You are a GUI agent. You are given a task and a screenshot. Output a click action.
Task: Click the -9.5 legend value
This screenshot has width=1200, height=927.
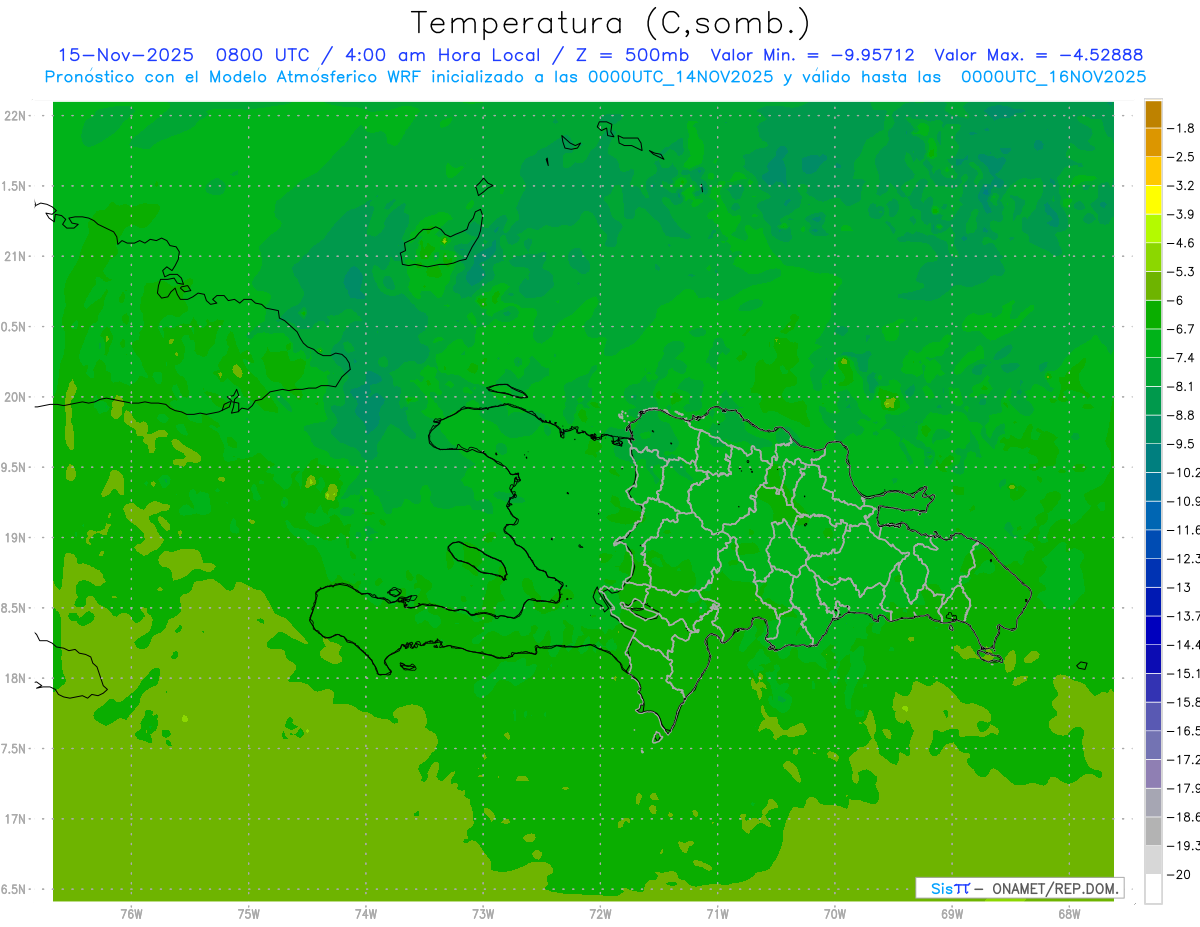click(1181, 443)
